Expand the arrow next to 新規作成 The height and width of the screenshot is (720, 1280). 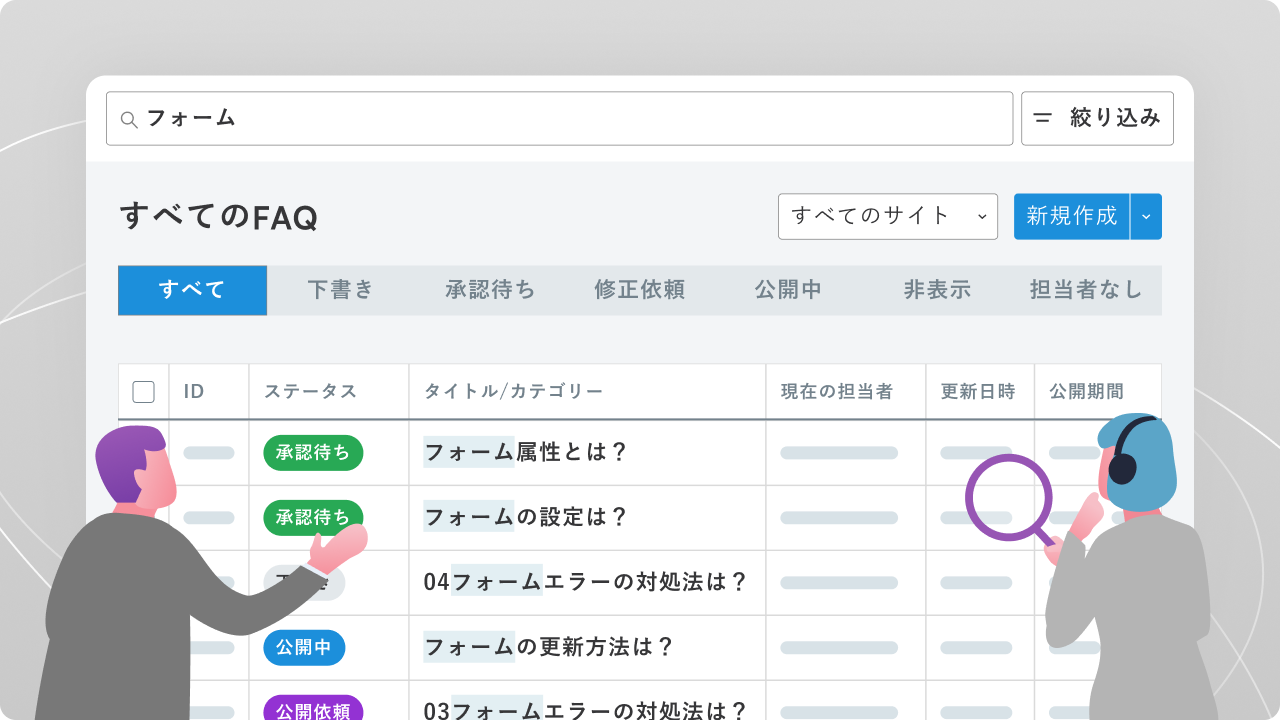pyautogui.click(x=1146, y=216)
